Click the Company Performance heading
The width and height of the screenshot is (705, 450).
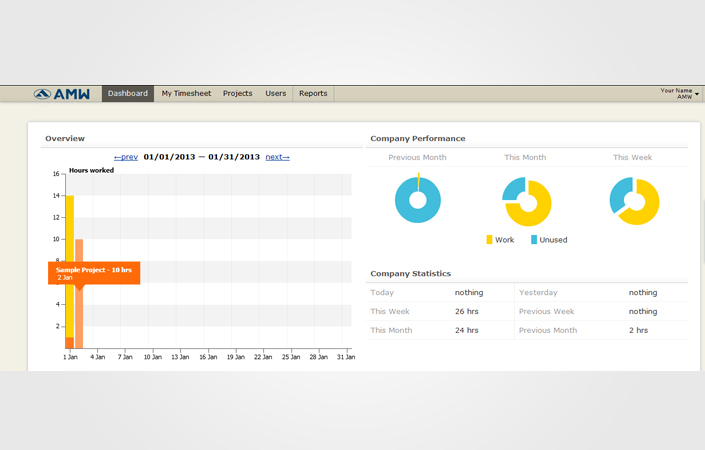pos(418,138)
